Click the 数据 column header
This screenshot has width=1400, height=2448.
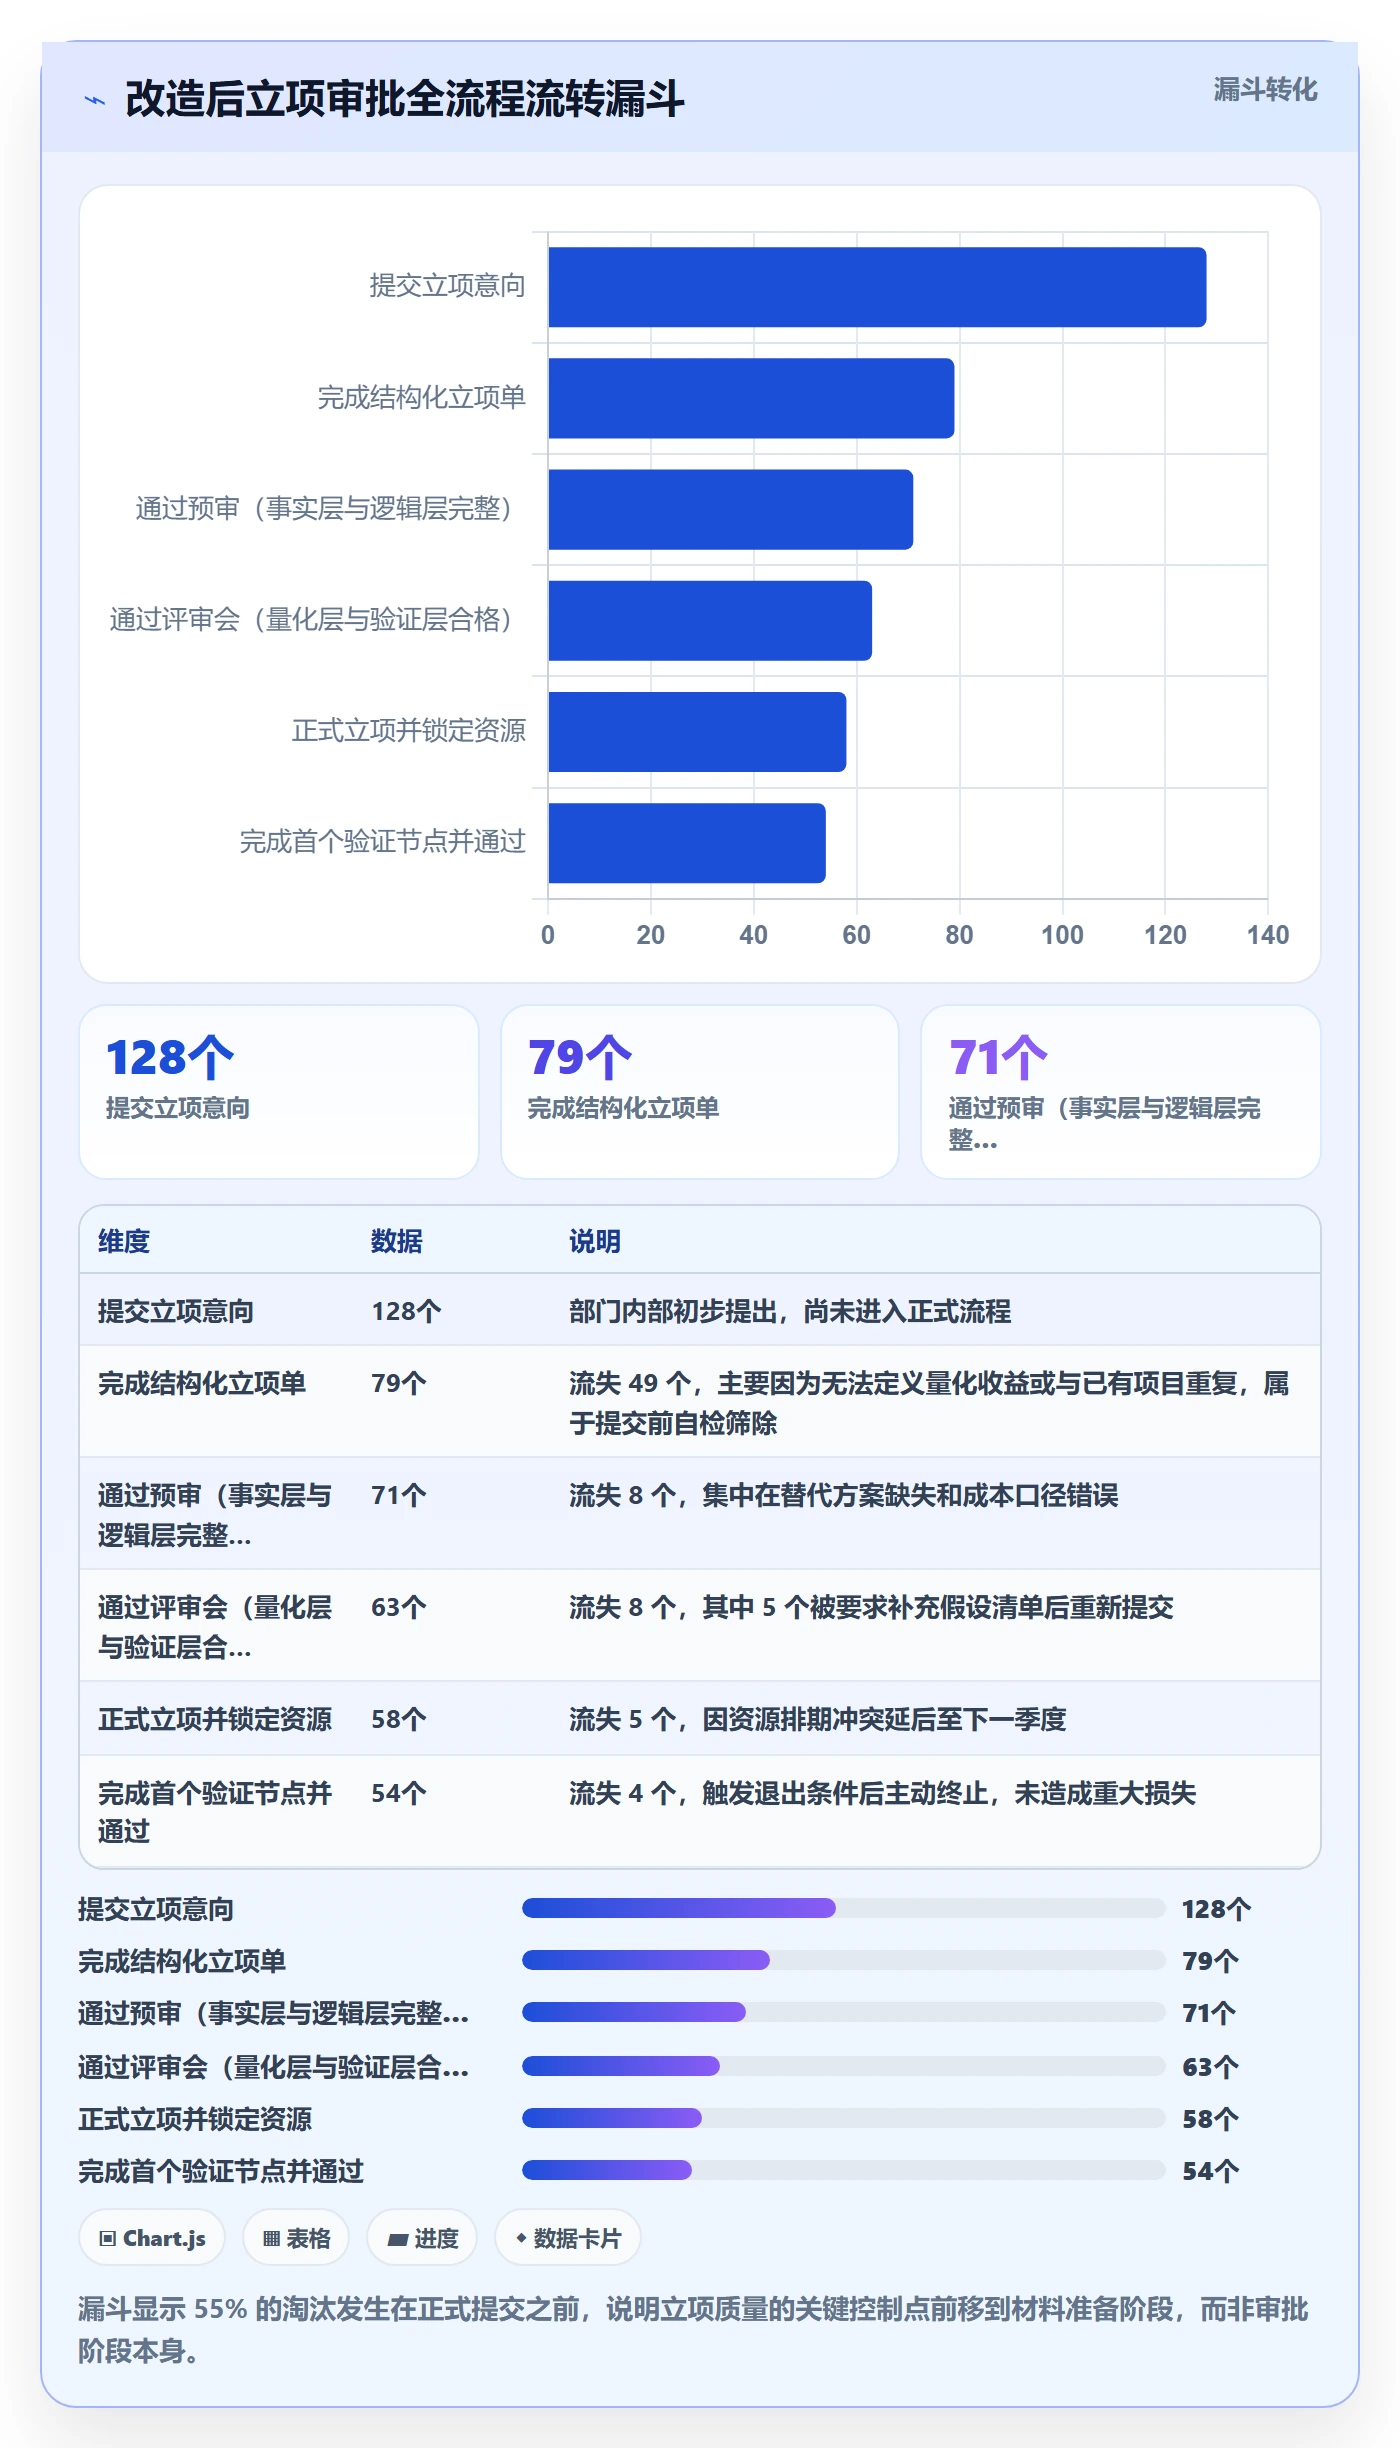click(397, 1241)
